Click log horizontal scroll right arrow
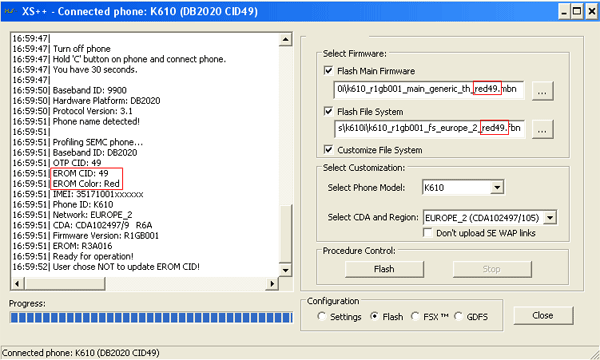The height and width of the screenshot is (360, 600). [272, 283]
